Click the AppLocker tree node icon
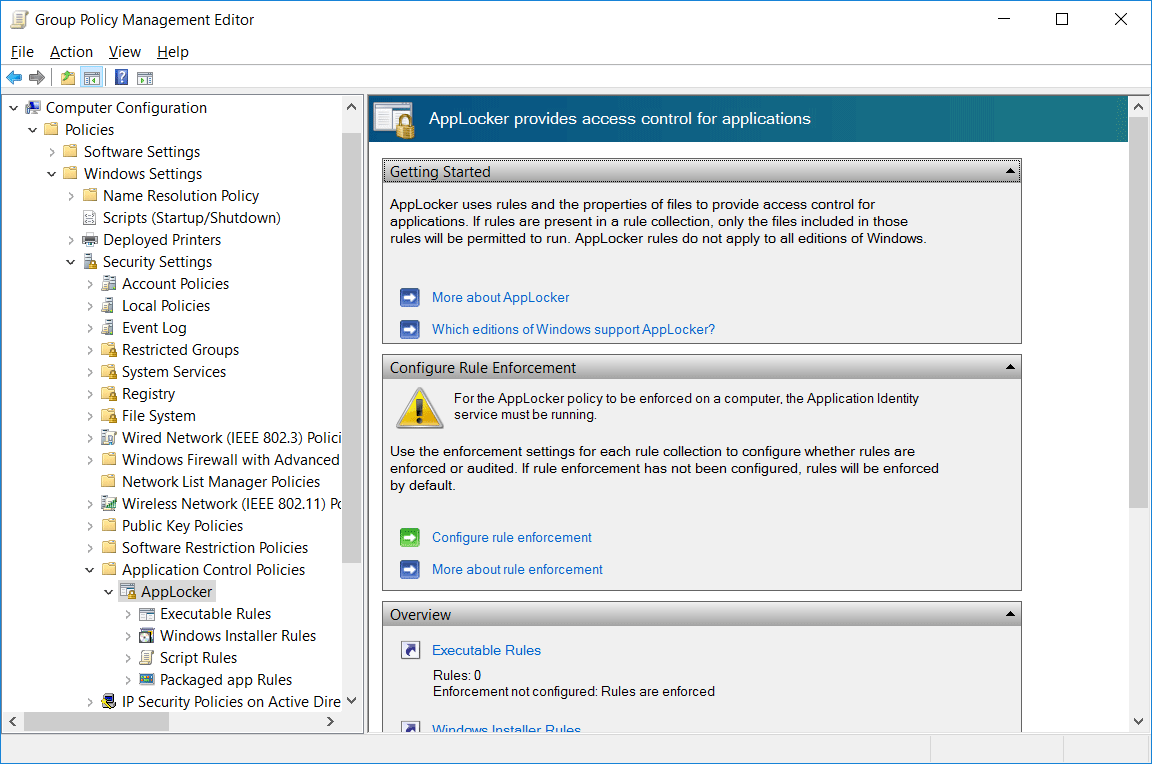1152x764 pixels. (128, 591)
